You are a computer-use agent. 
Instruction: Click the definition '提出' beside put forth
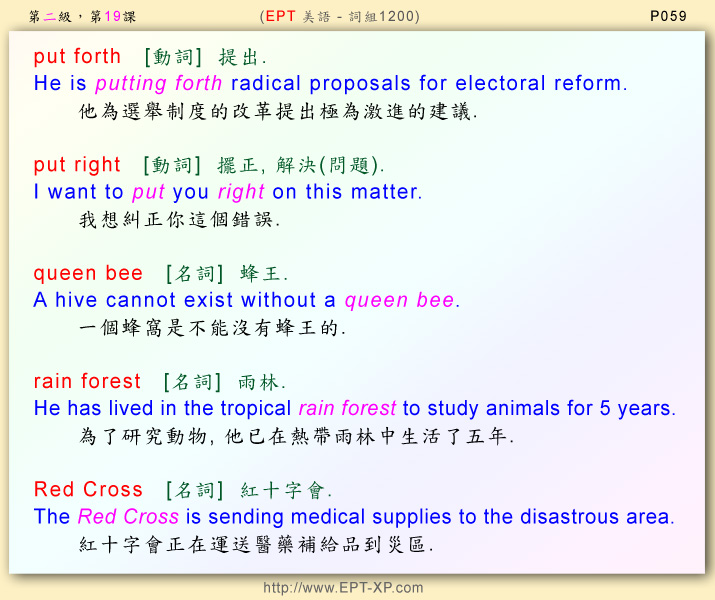tap(242, 57)
